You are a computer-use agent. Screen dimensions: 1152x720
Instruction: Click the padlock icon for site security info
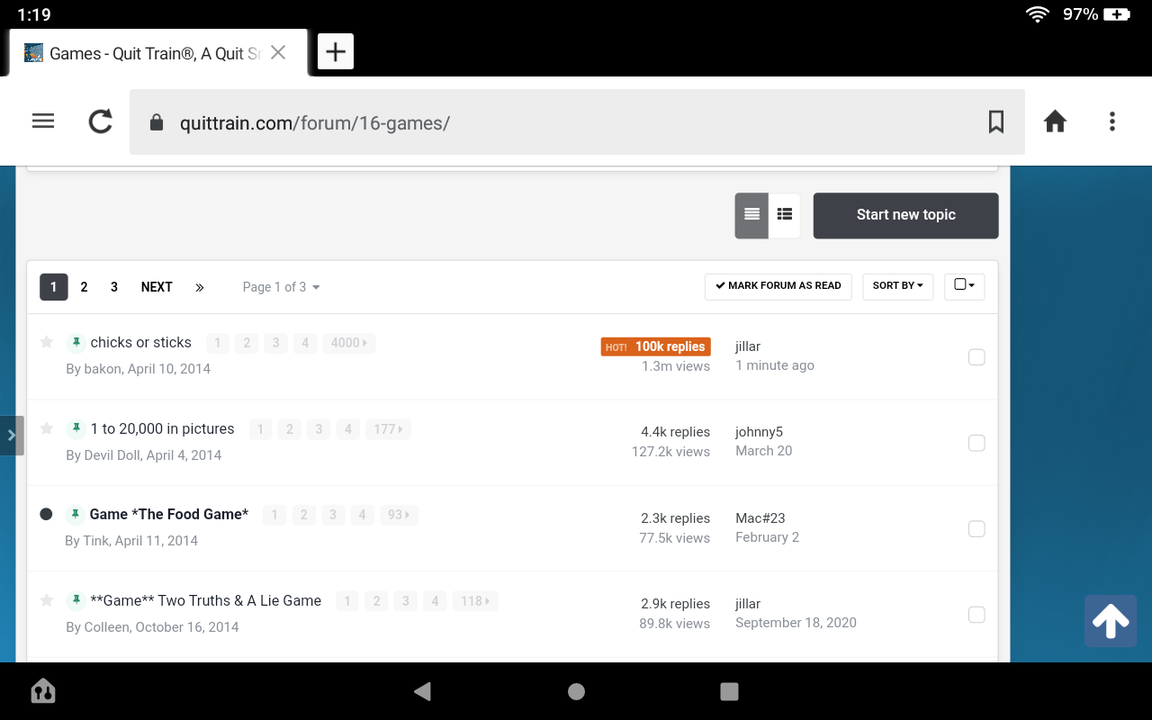tap(156, 122)
